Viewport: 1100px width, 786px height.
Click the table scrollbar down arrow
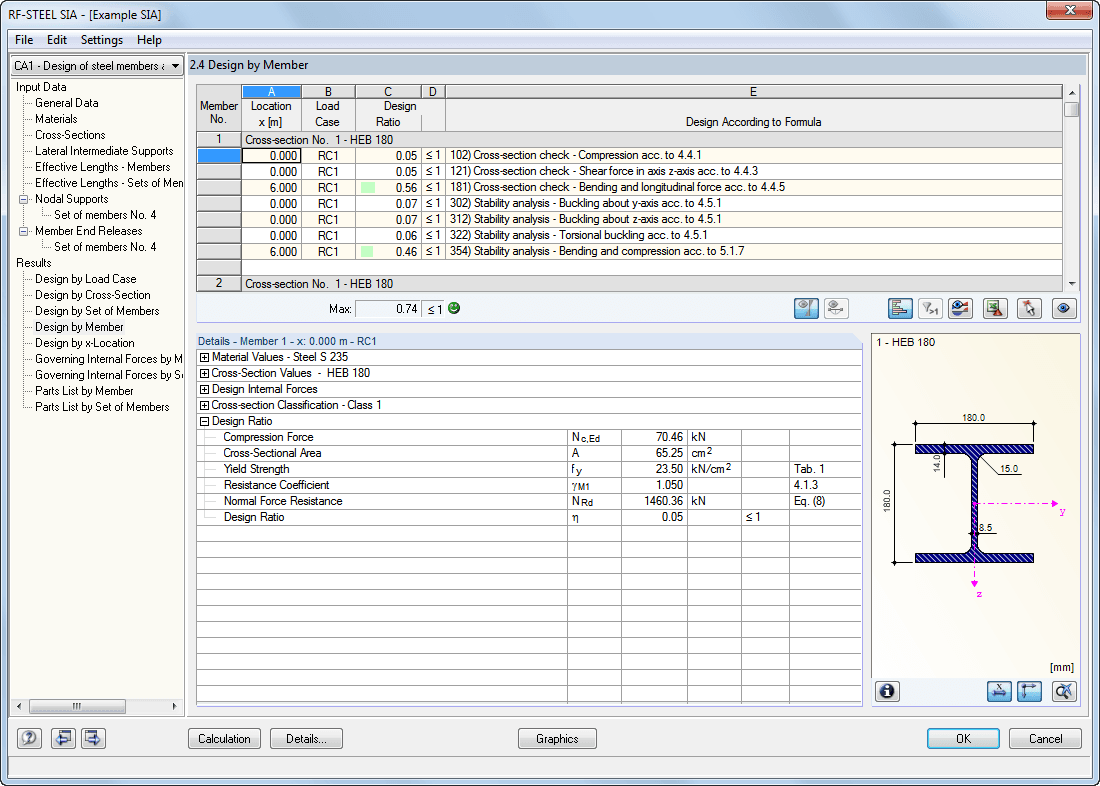click(x=1071, y=284)
